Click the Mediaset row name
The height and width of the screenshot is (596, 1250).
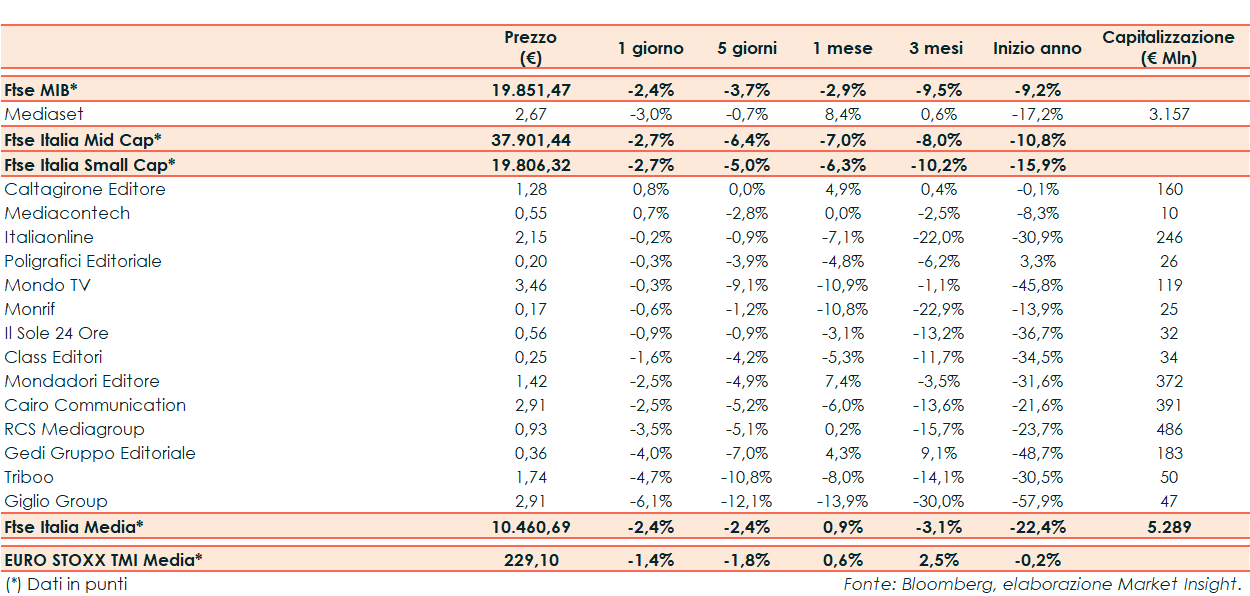point(44,114)
